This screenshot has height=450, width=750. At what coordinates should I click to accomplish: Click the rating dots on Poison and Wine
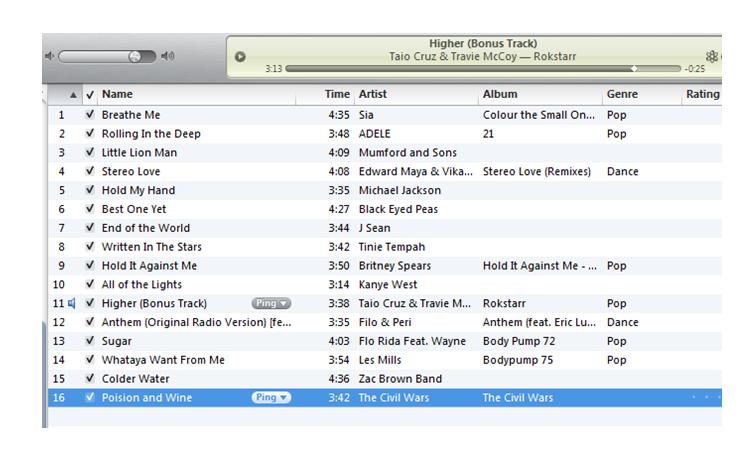706,397
